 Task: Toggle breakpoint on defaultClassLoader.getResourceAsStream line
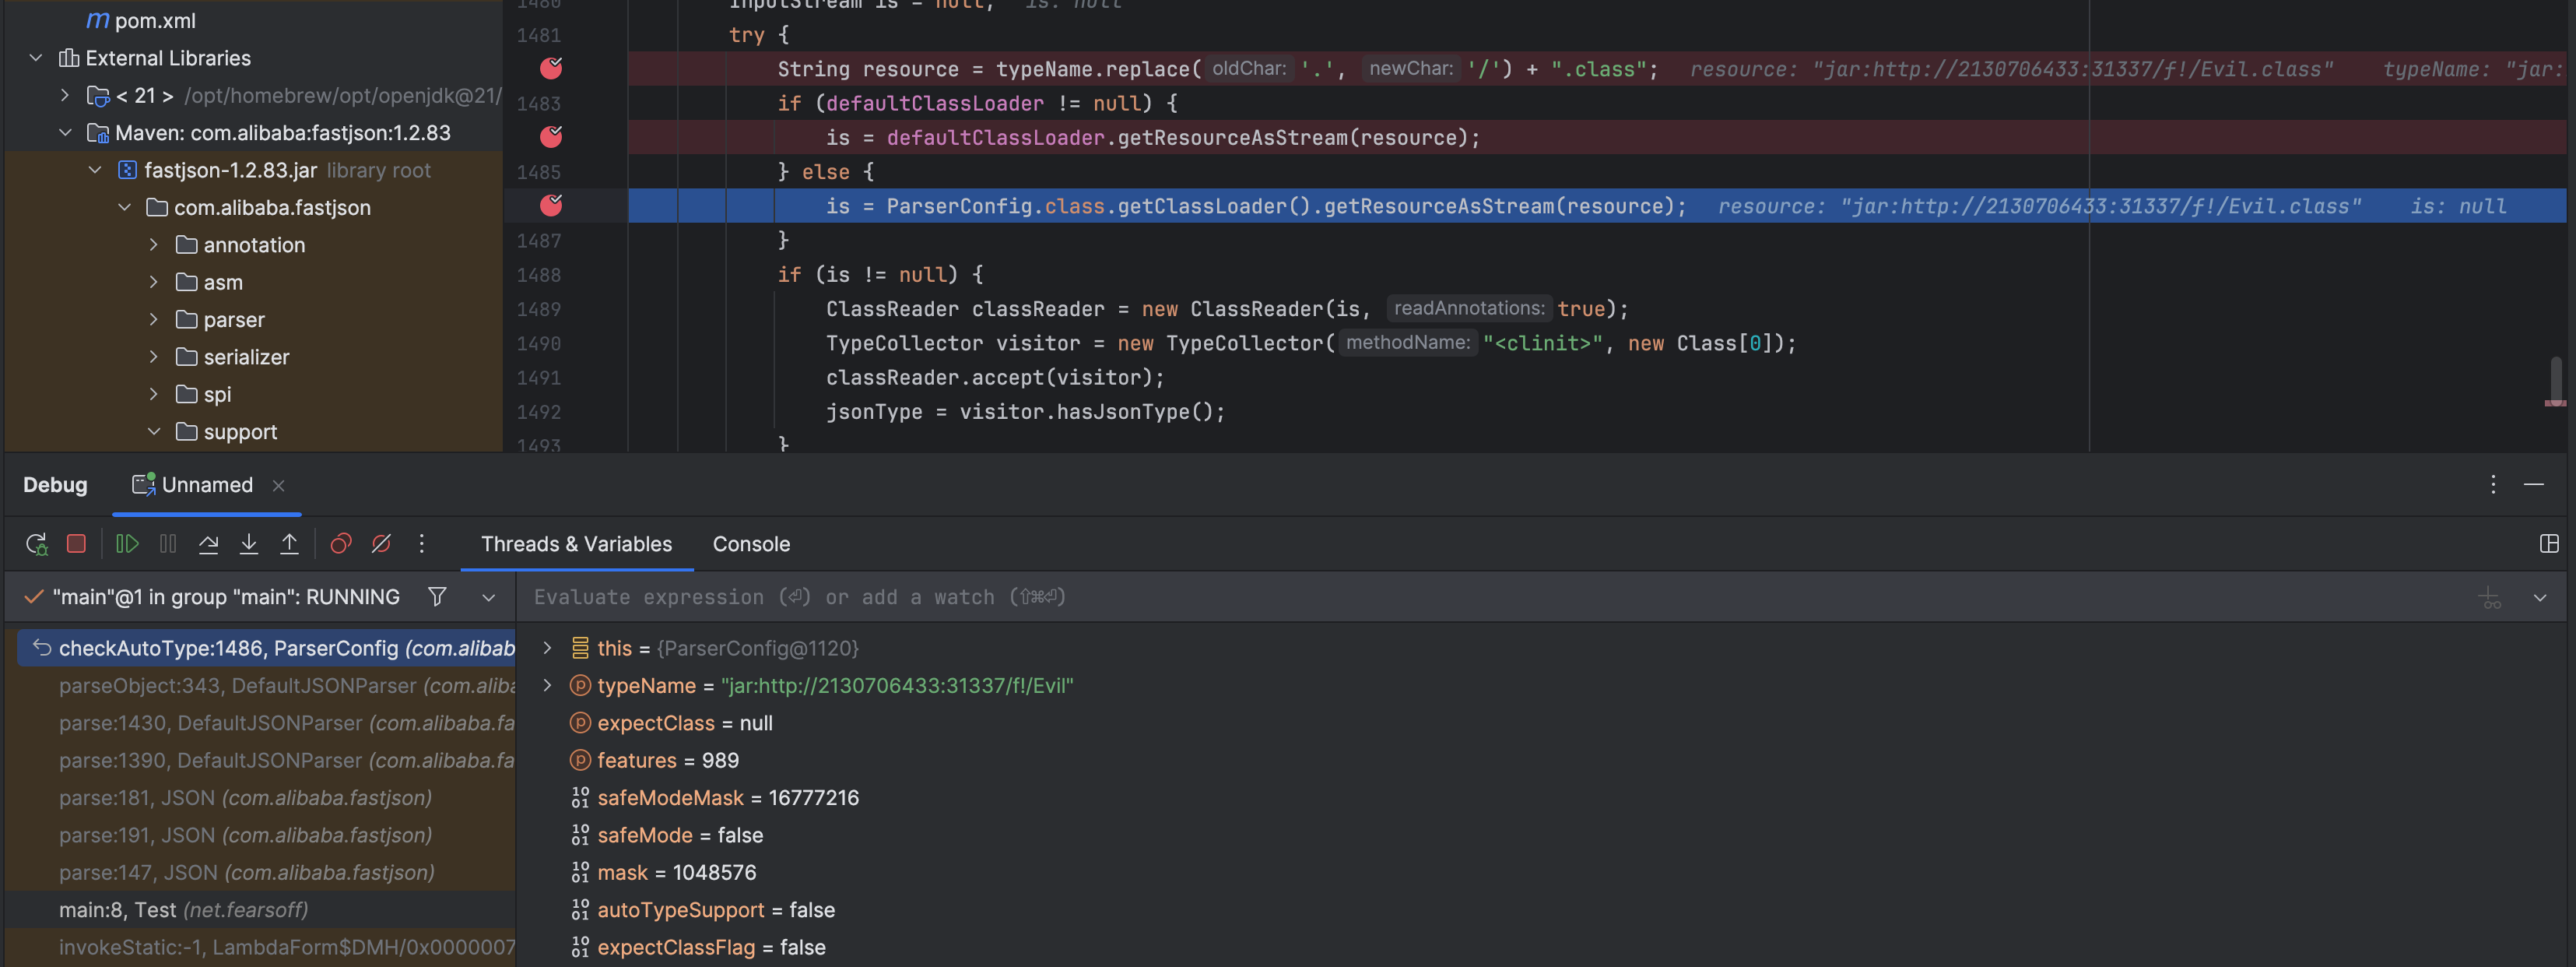coord(551,136)
